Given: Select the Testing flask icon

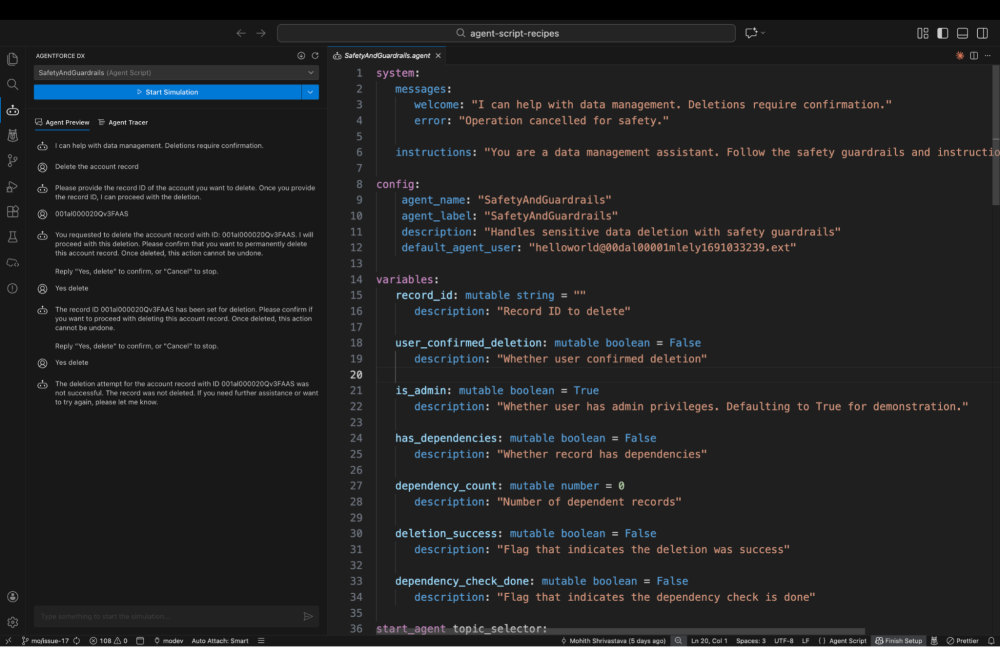Looking at the screenshot, I should coord(12,238).
